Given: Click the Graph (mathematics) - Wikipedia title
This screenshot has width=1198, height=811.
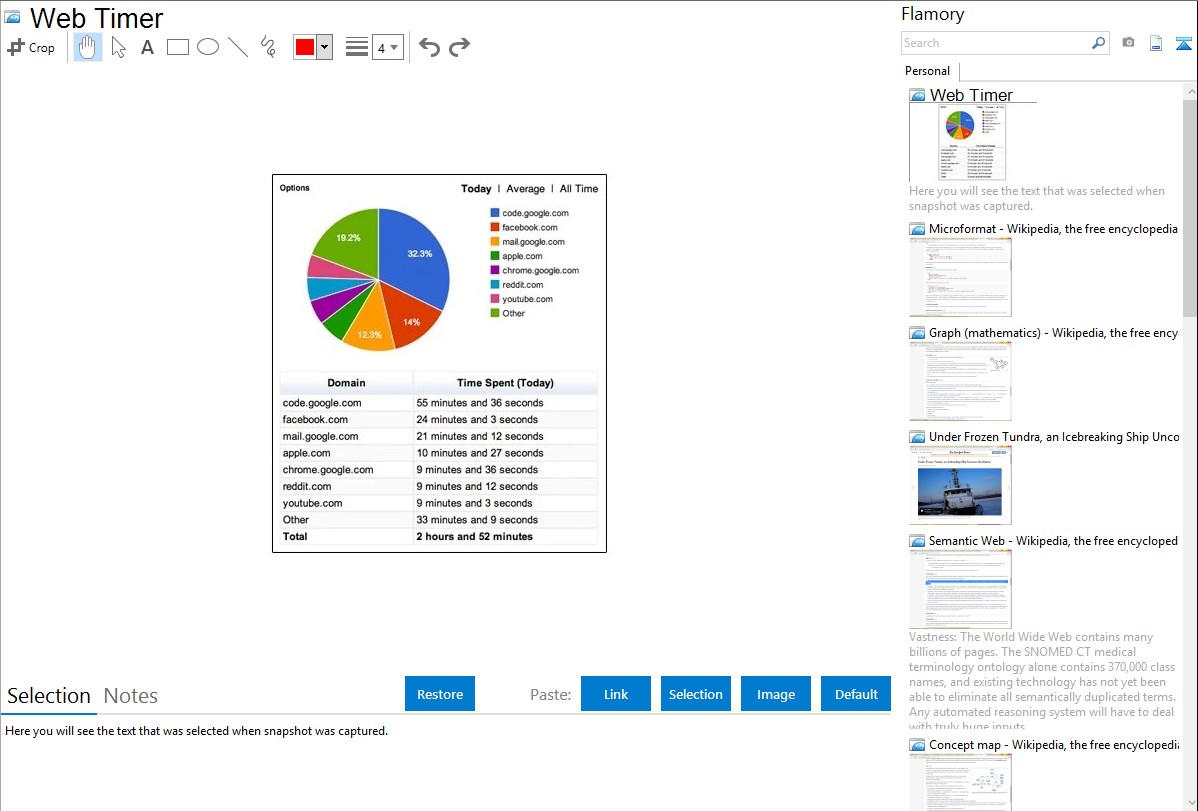Looking at the screenshot, I should (1053, 333).
